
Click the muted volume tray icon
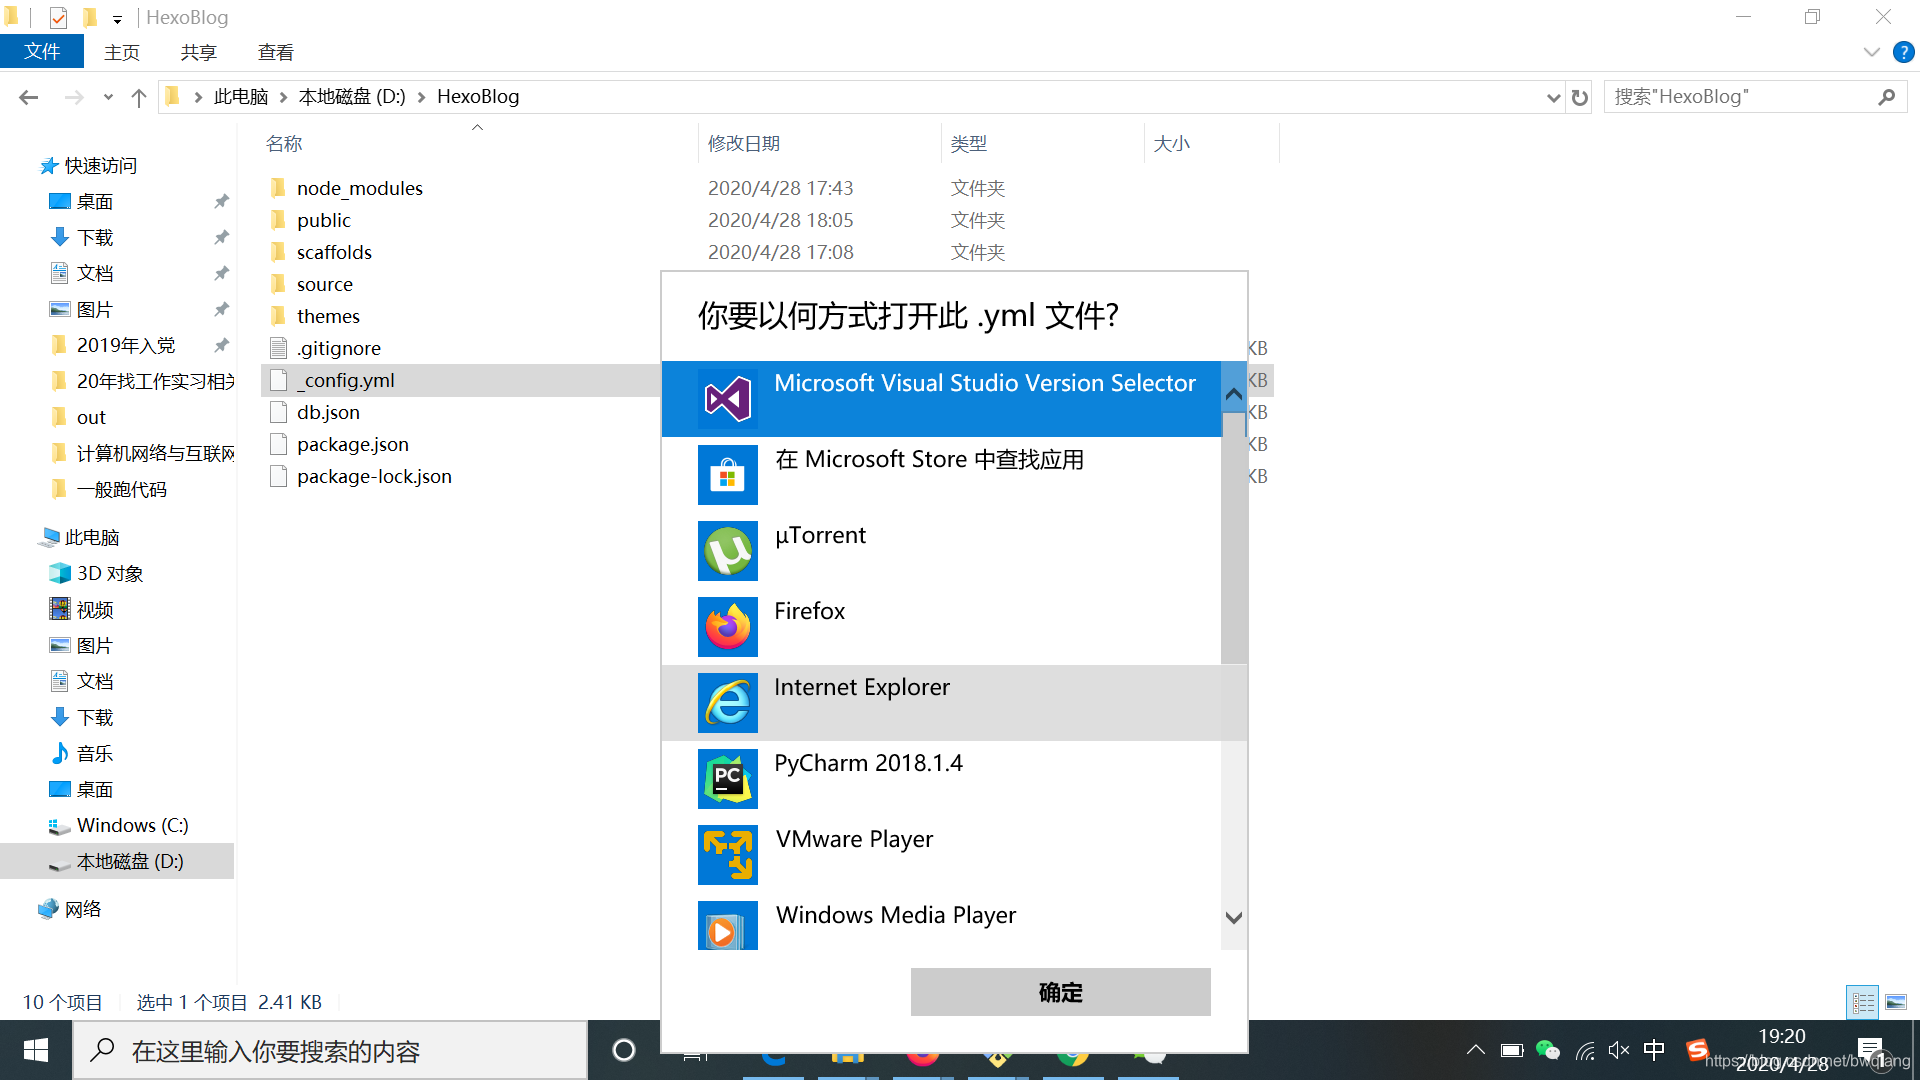[x=1619, y=1050]
